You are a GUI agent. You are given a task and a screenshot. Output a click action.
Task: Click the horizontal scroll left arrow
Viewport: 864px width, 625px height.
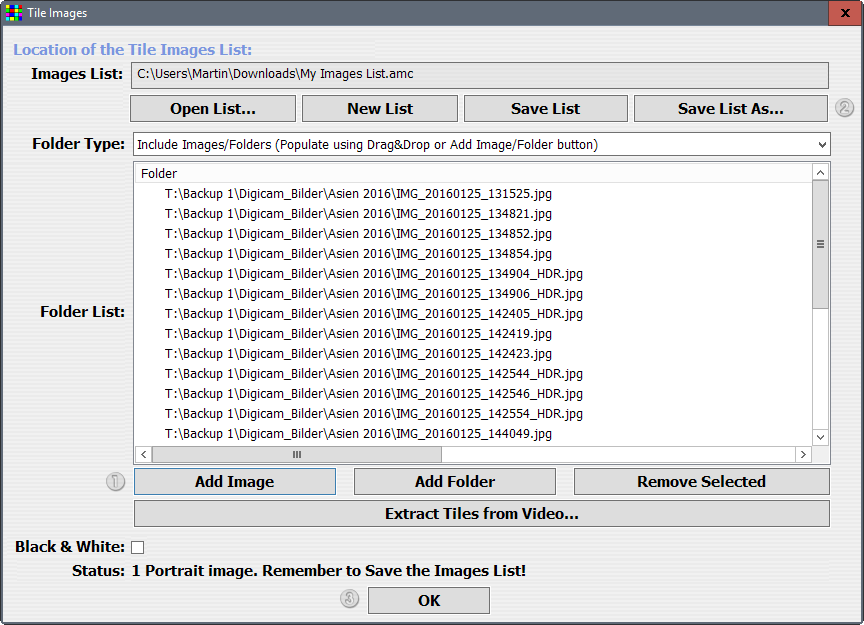point(144,454)
